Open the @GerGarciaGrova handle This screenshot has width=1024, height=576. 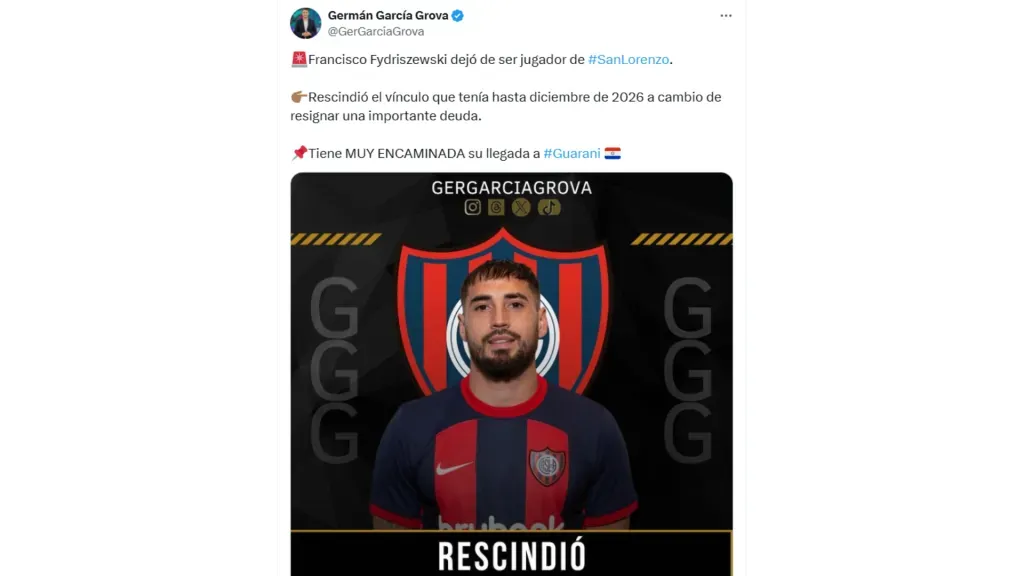[x=376, y=31]
